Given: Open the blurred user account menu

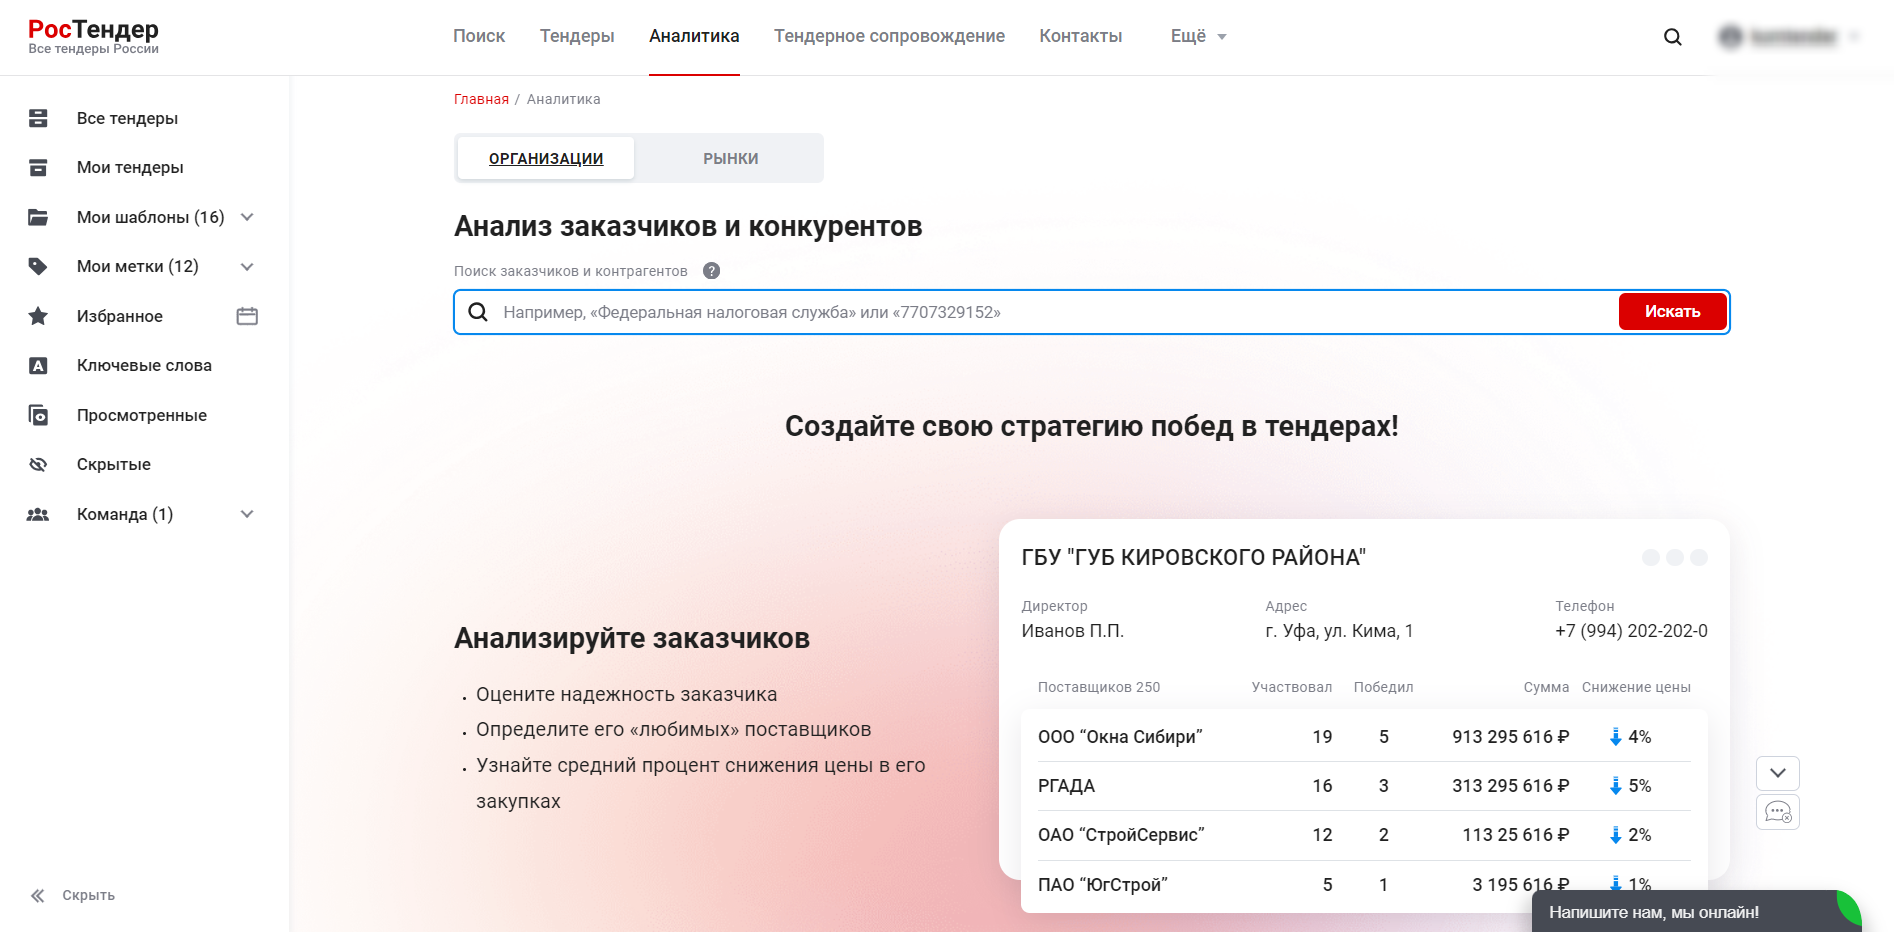Looking at the screenshot, I should [1788, 37].
